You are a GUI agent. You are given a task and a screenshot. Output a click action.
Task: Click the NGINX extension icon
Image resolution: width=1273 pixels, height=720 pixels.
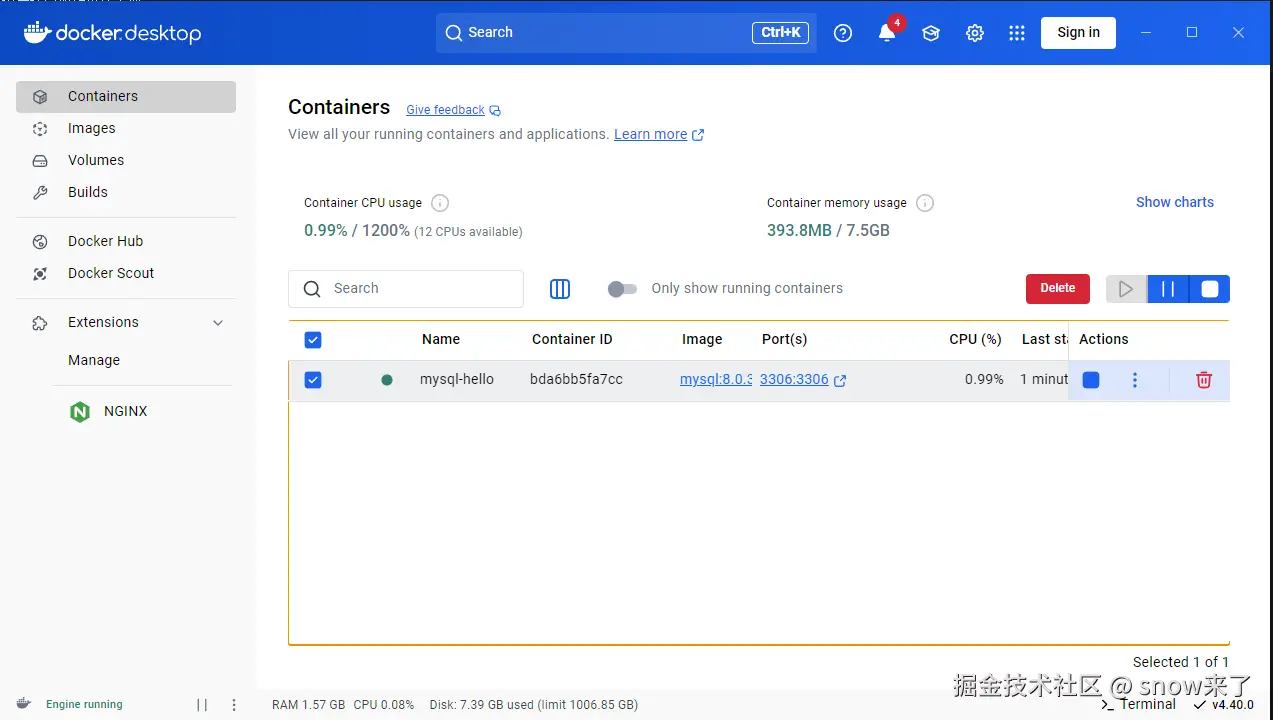(80, 412)
